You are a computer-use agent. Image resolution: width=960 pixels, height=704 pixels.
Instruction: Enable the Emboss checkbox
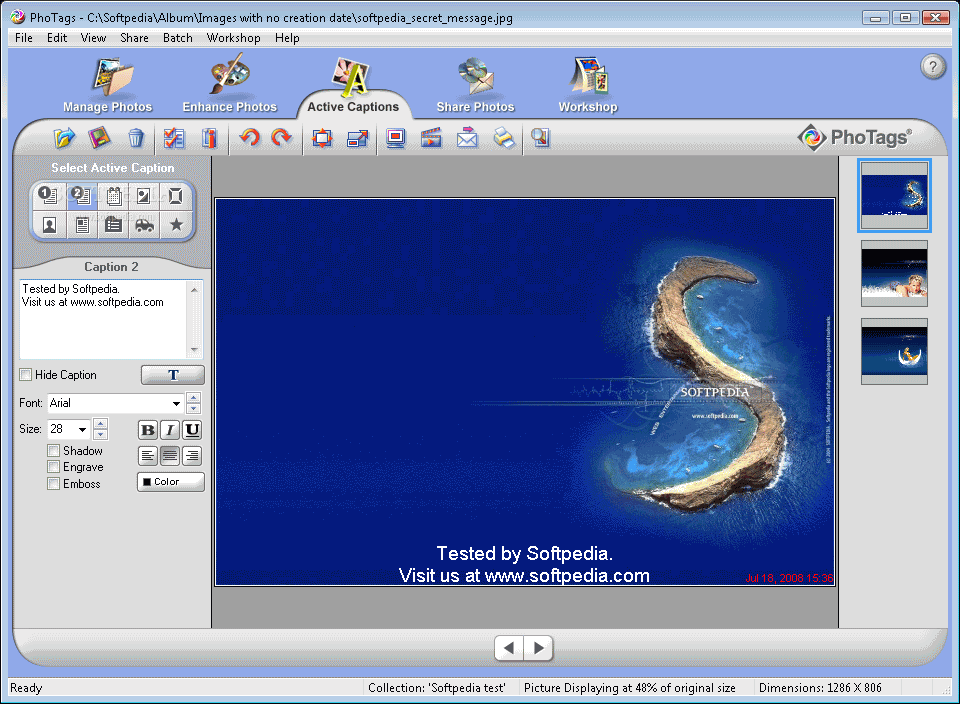coord(54,484)
